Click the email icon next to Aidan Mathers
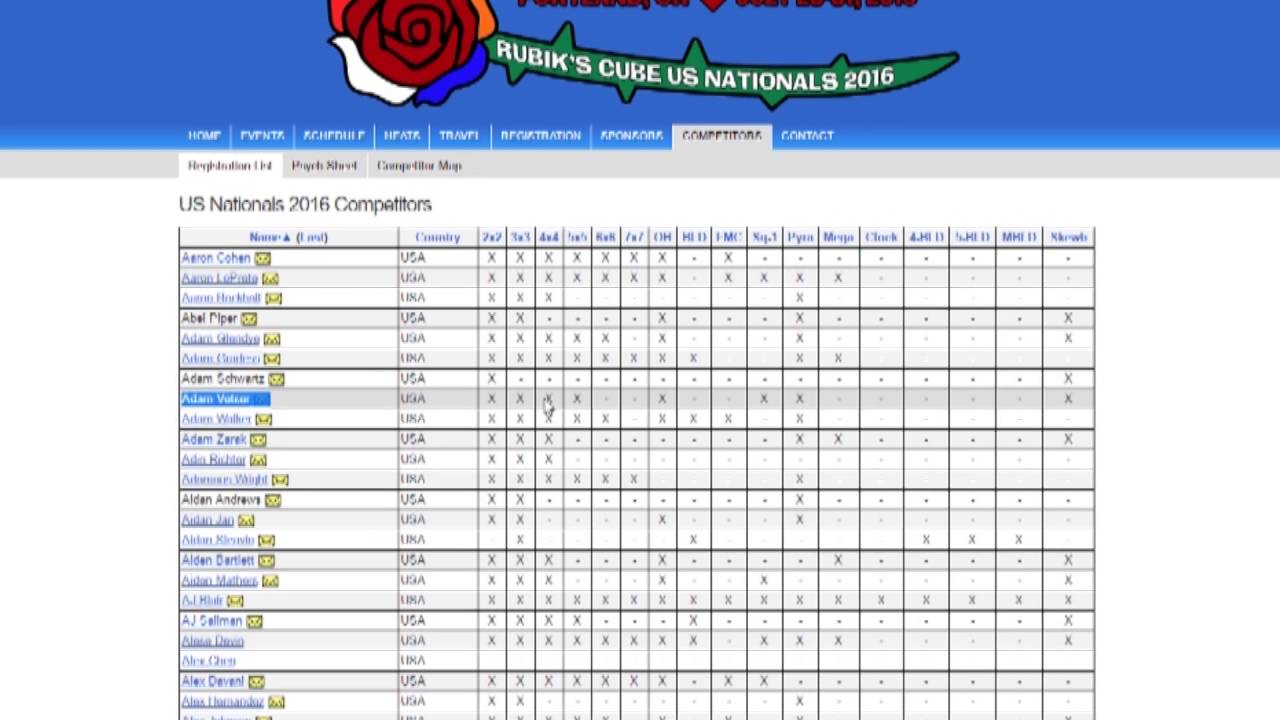1280x720 pixels. click(270, 580)
